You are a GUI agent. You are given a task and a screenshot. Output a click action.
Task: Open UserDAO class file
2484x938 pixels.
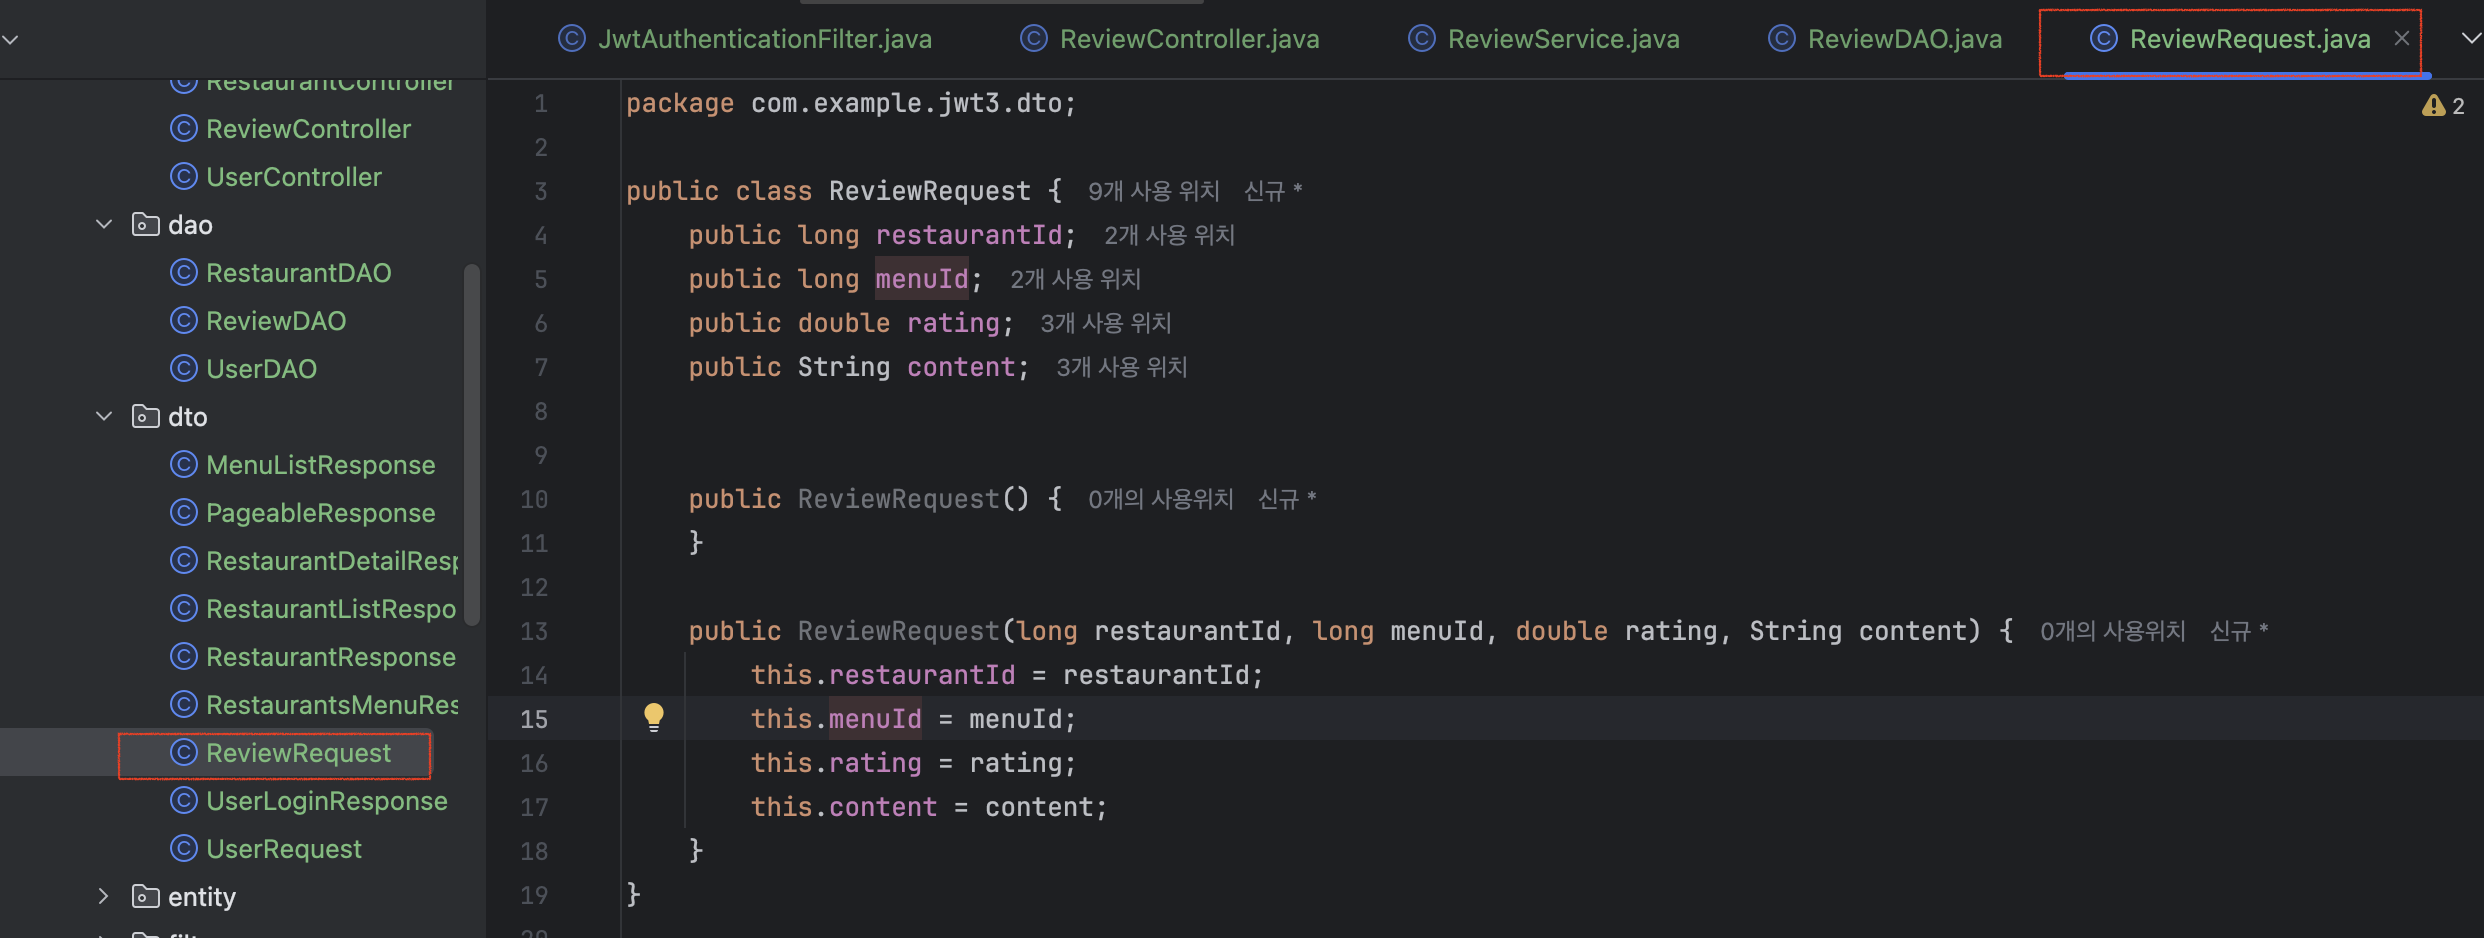[x=261, y=369]
